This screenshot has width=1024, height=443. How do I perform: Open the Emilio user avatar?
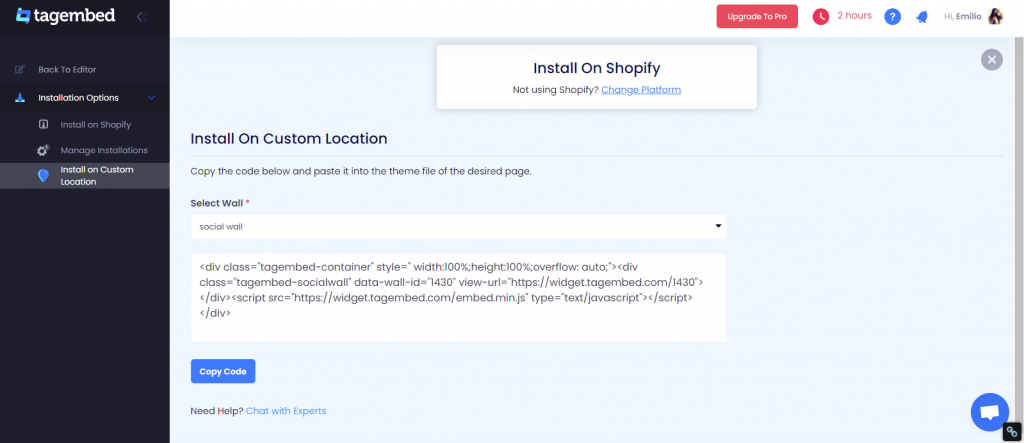[x=995, y=16]
